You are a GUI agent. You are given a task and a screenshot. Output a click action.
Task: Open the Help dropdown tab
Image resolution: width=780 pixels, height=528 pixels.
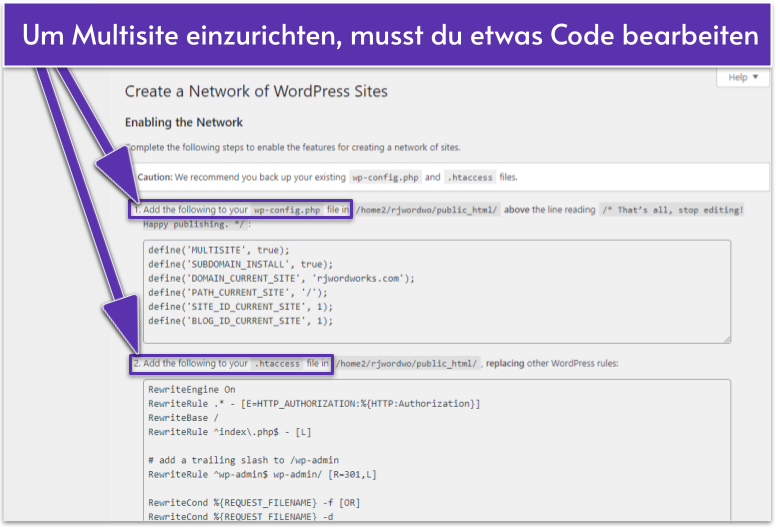(x=743, y=77)
